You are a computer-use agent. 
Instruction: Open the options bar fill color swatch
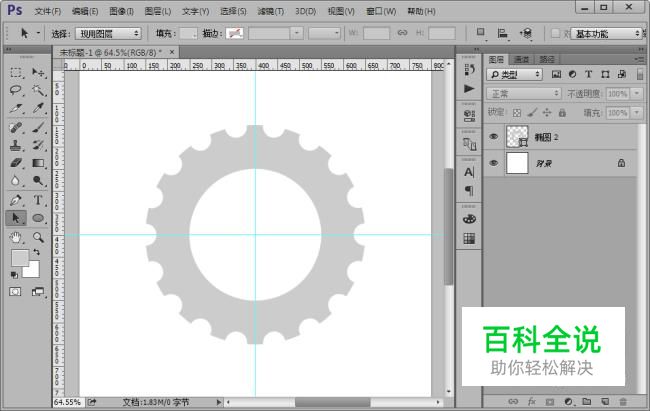pyautogui.click(x=189, y=33)
